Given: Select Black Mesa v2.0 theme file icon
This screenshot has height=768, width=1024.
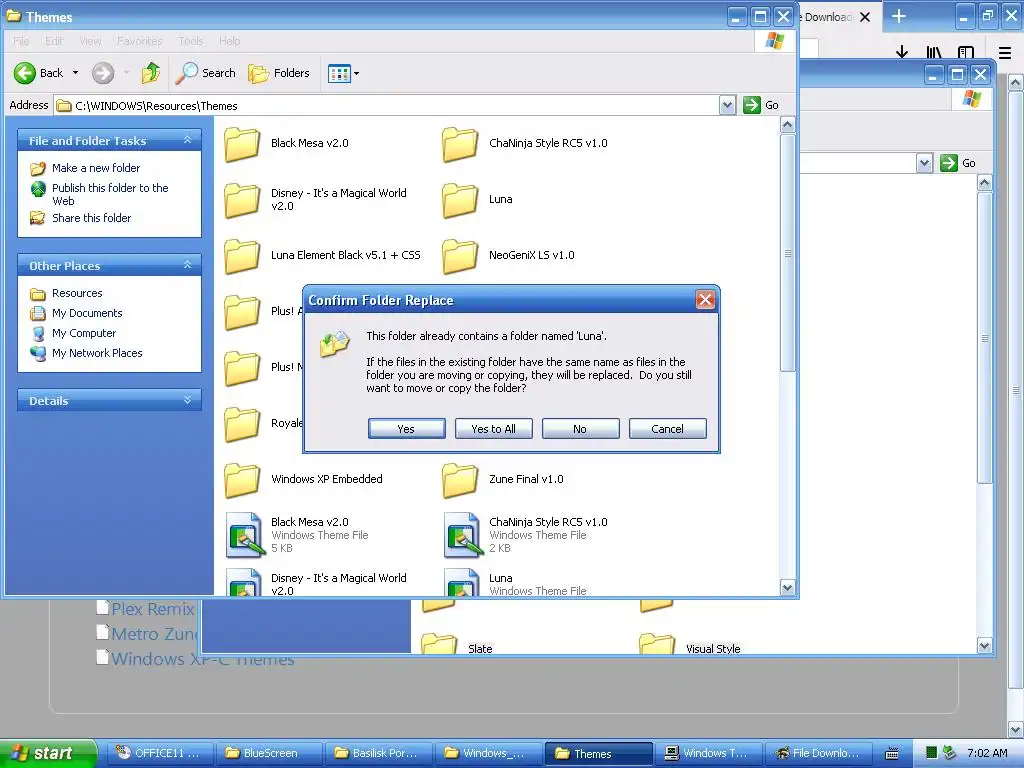Looking at the screenshot, I should (x=244, y=535).
